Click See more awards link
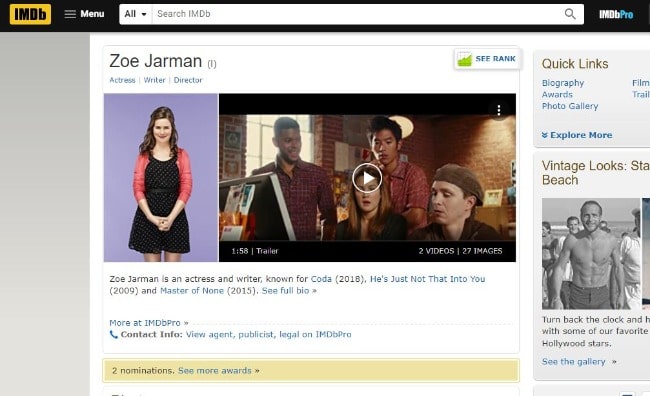Image resolution: width=650 pixels, height=396 pixels. click(218, 370)
